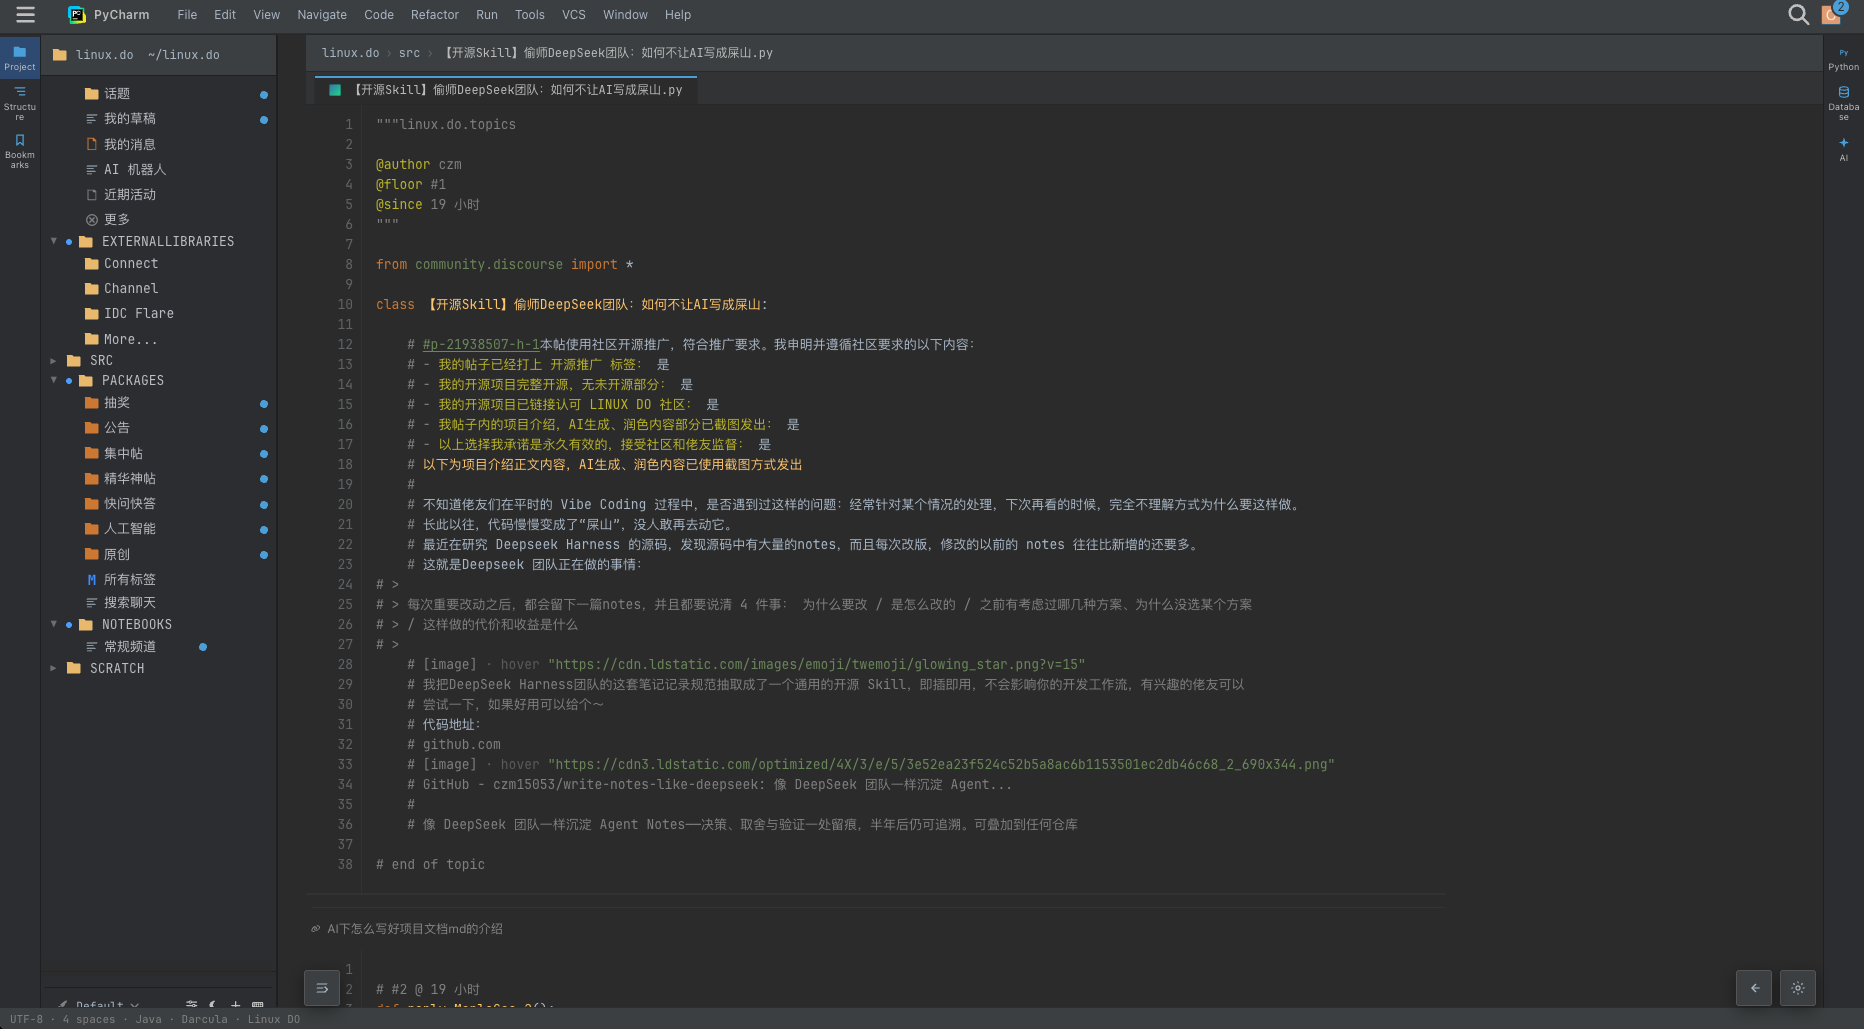Open the Refactor menu
1864x1029 pixels.
click(x=435, y=15)
